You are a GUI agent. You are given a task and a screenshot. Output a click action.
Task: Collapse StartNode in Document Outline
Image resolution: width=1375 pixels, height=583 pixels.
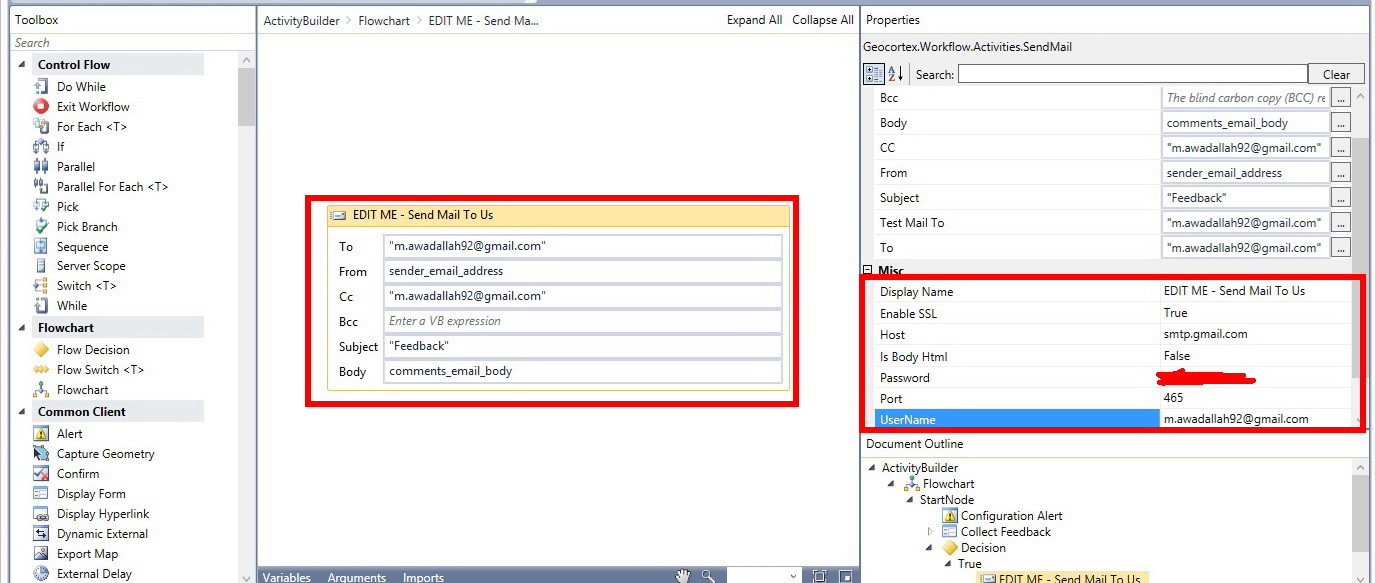tap(910, 500)
